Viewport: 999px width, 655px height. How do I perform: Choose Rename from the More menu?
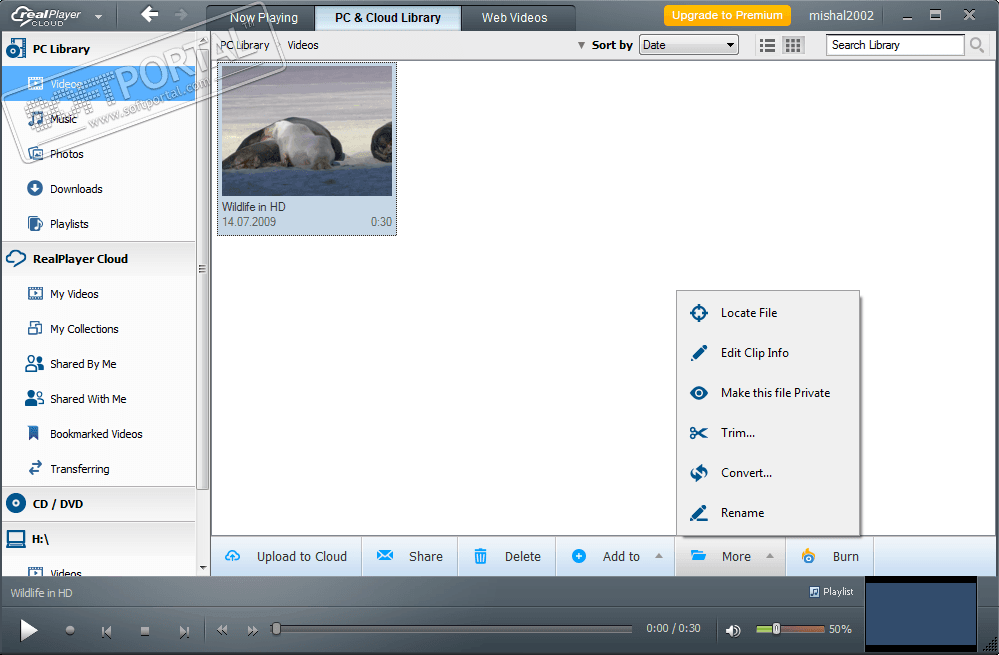(x=768, y=513)
